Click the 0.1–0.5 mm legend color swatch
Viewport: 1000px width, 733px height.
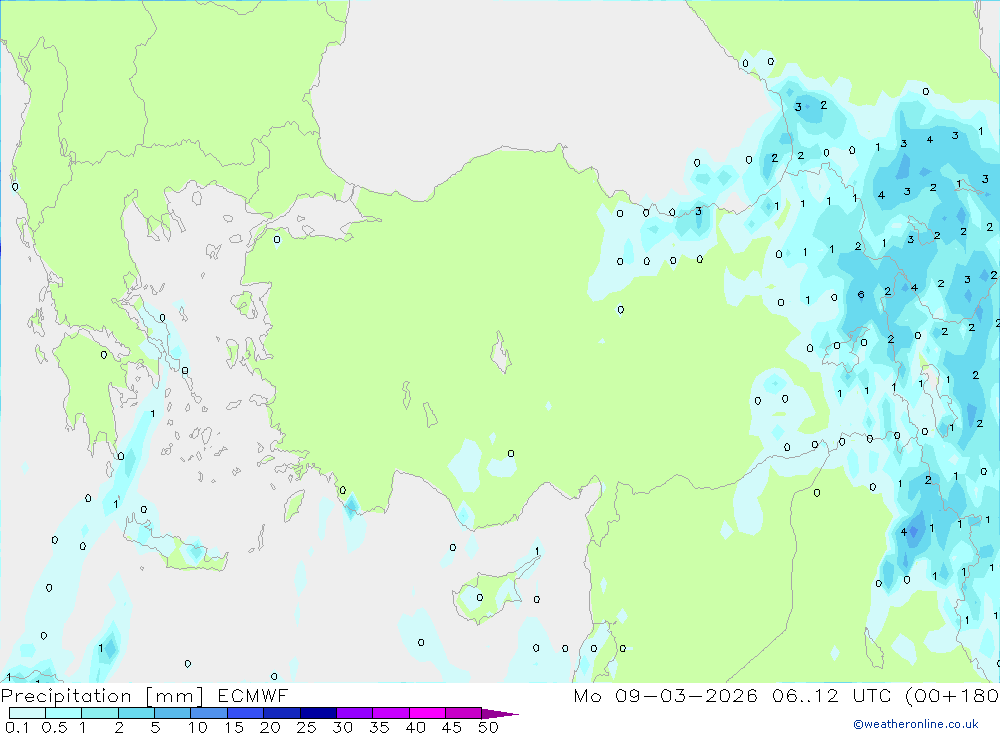pos(27,713)
